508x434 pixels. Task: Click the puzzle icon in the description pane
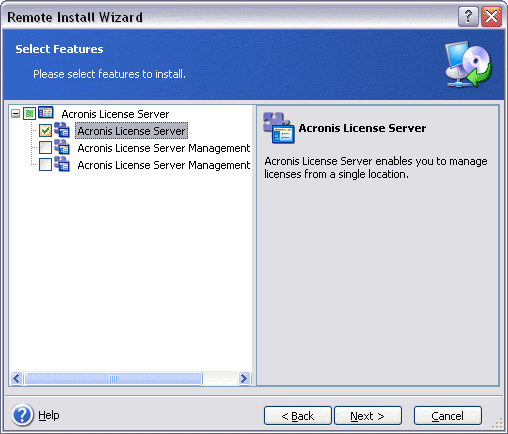(x=279, y=128)
